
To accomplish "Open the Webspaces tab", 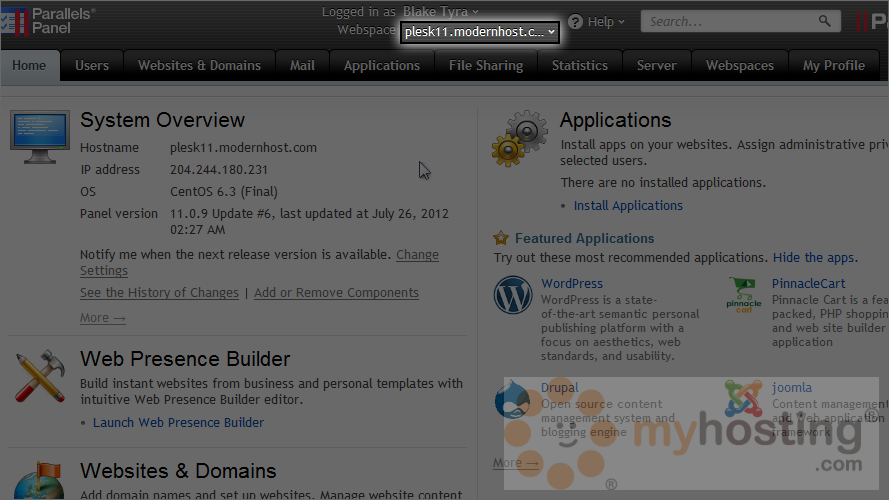I will point(739,65).
